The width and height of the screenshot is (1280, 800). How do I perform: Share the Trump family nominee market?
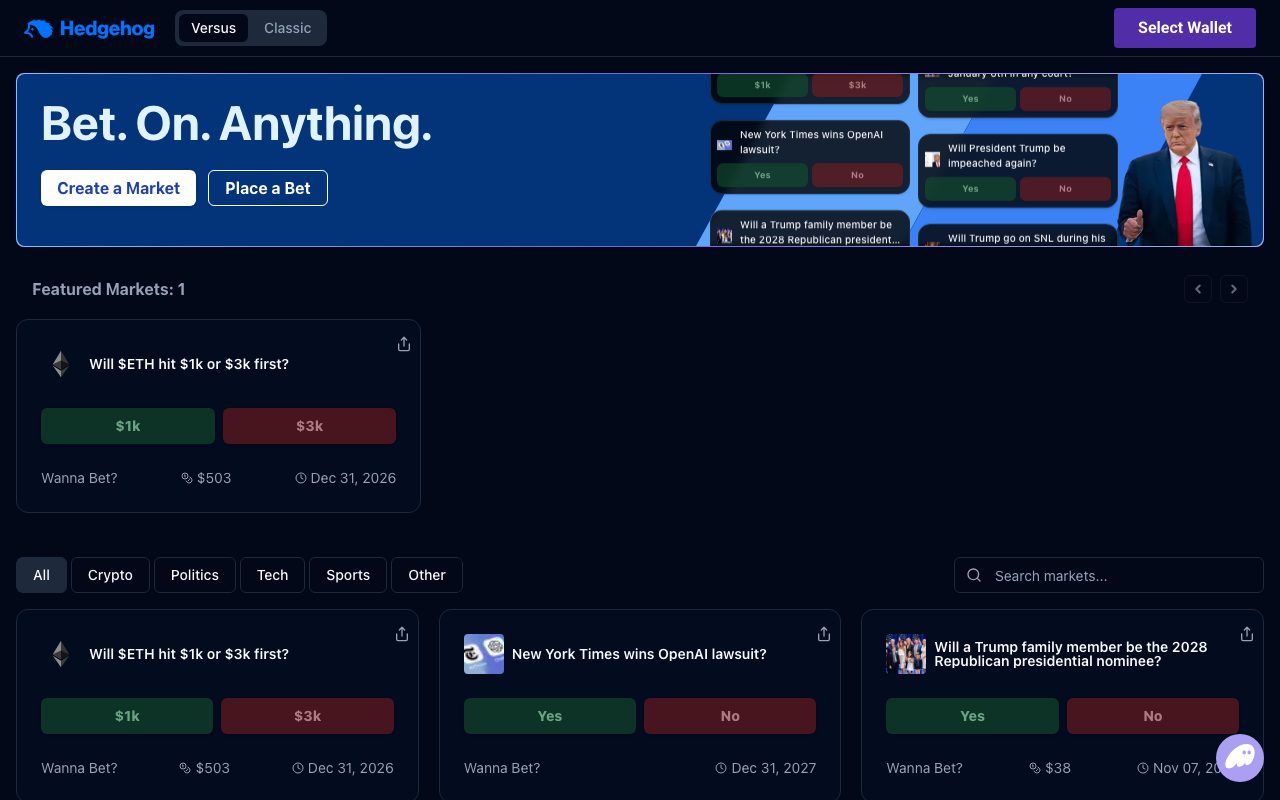point(1247,634)
